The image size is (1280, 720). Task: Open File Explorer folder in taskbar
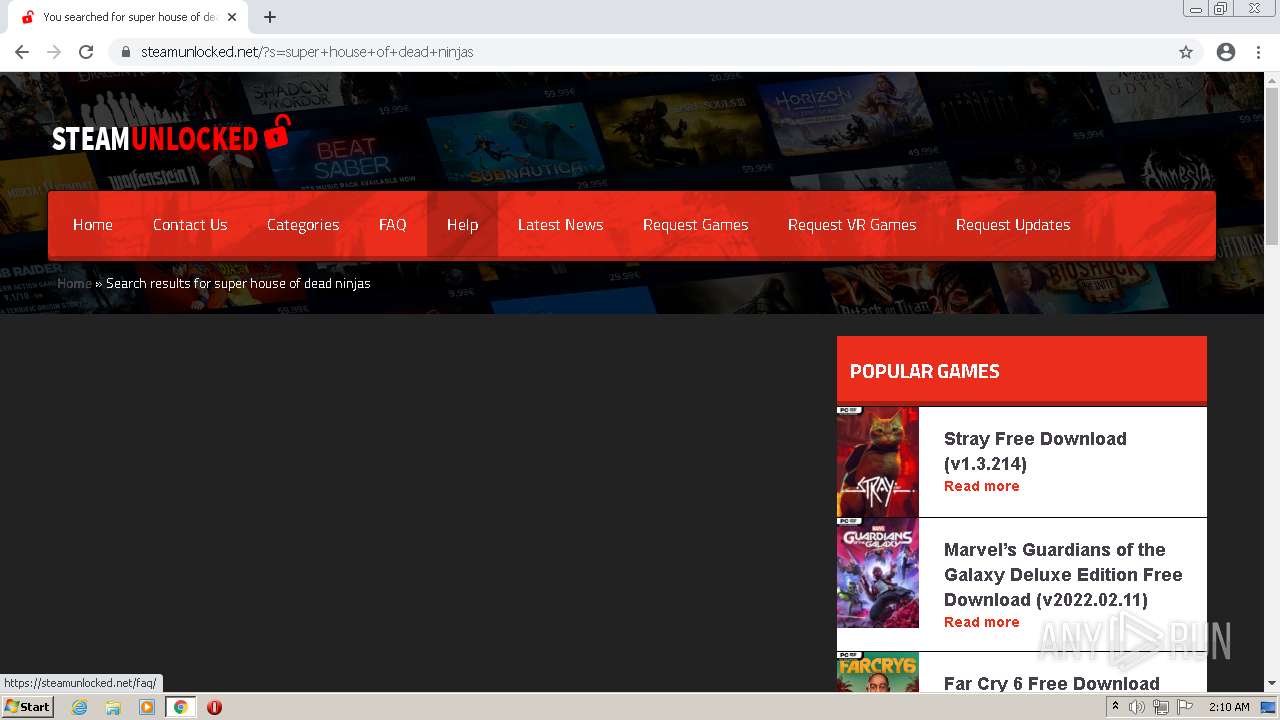[113, 707]
